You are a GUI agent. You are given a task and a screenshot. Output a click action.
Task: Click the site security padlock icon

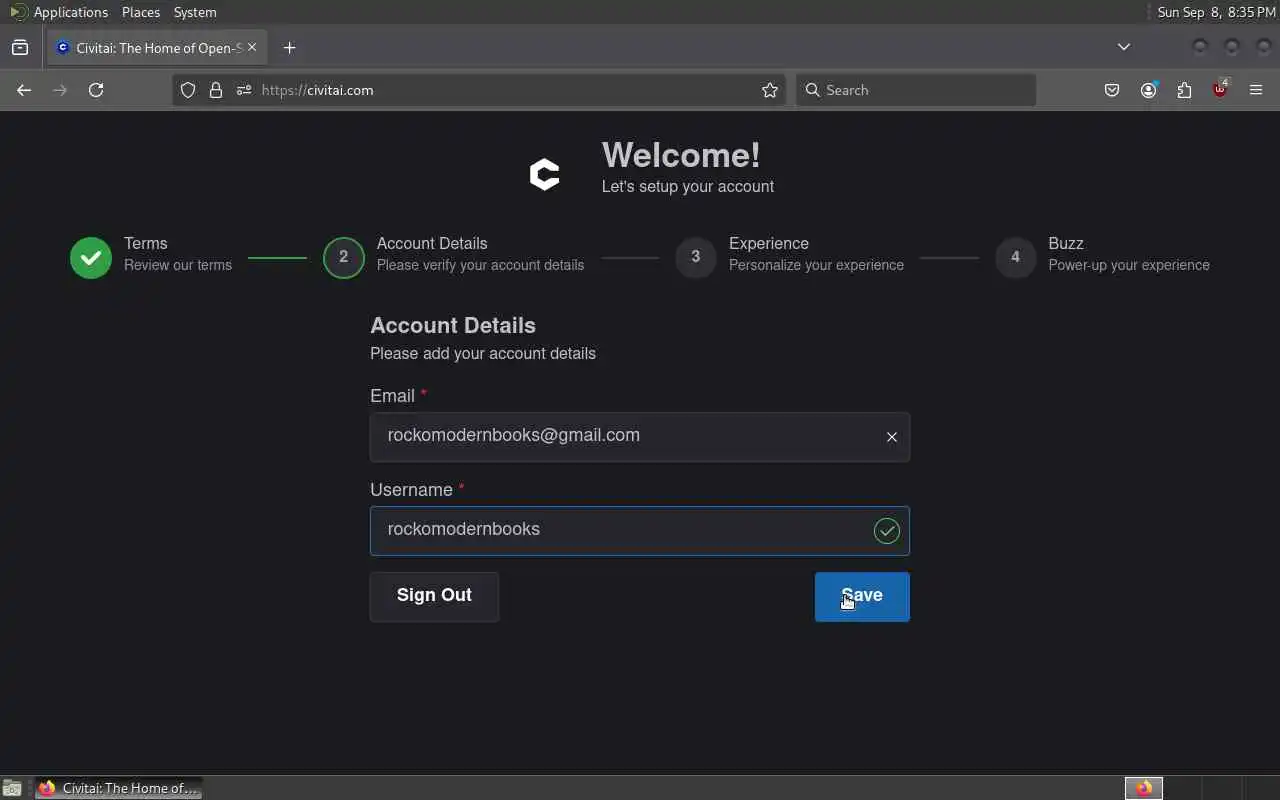tap(215, 90)
